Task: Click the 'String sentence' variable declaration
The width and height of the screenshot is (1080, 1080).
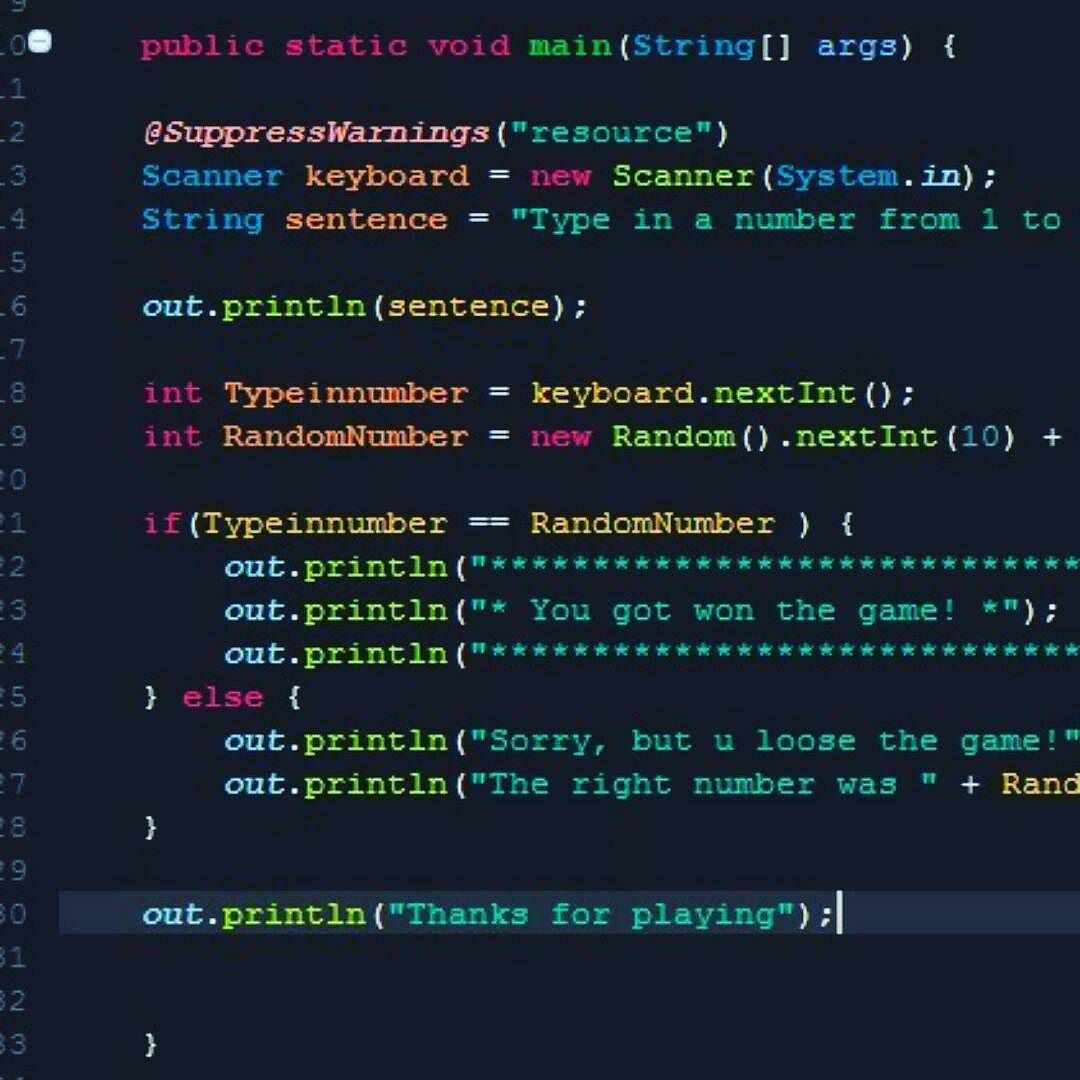Action: (295, 220)
